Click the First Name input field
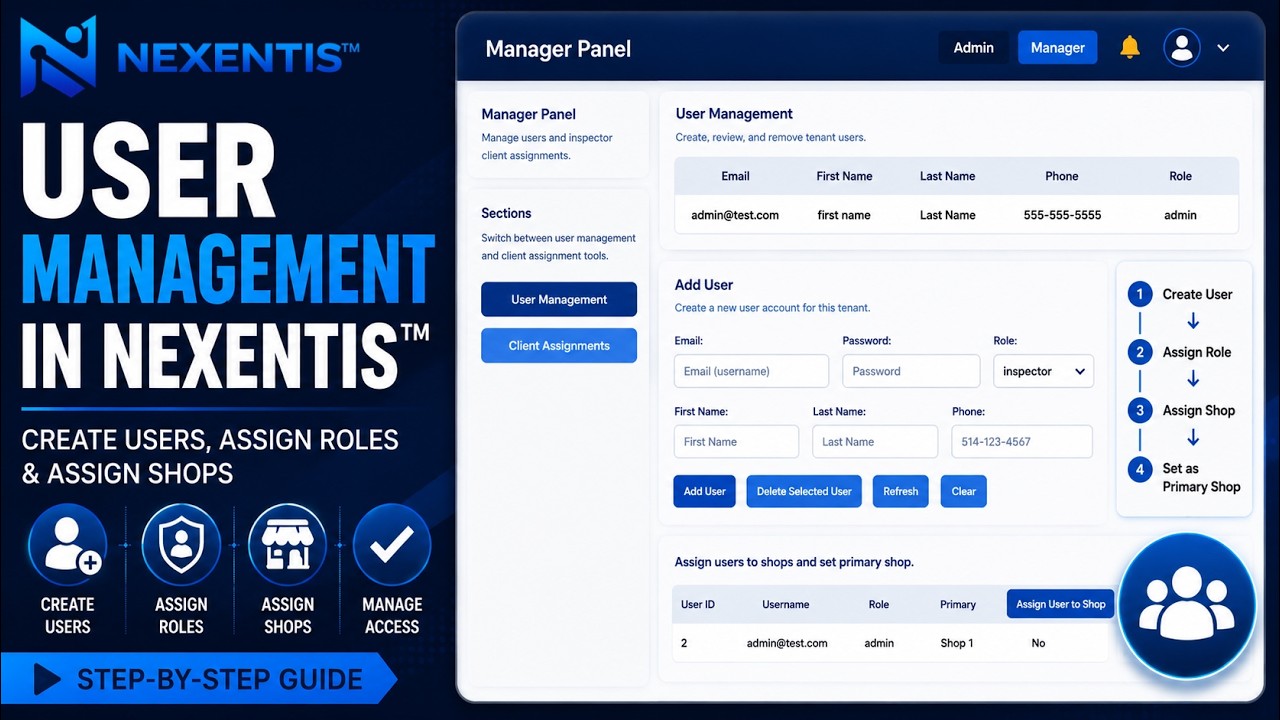The height and width of the screenshot is (720, 1280). 736,441
